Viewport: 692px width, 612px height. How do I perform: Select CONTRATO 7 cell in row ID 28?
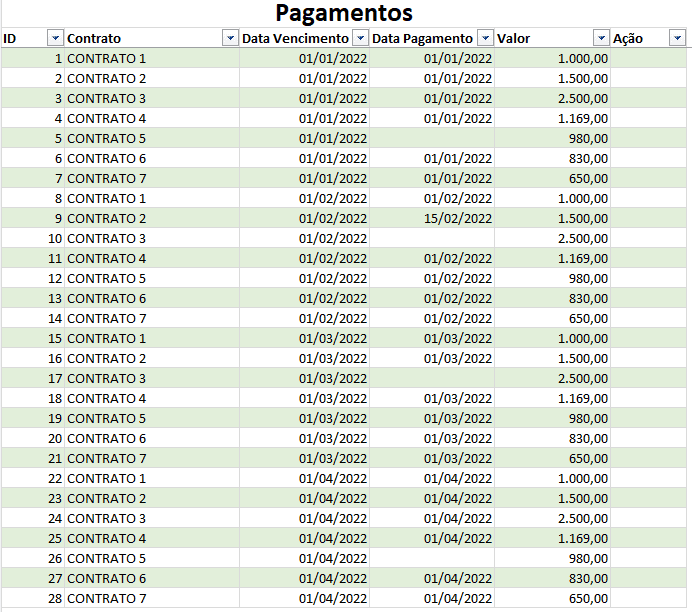tap(152, 598)
